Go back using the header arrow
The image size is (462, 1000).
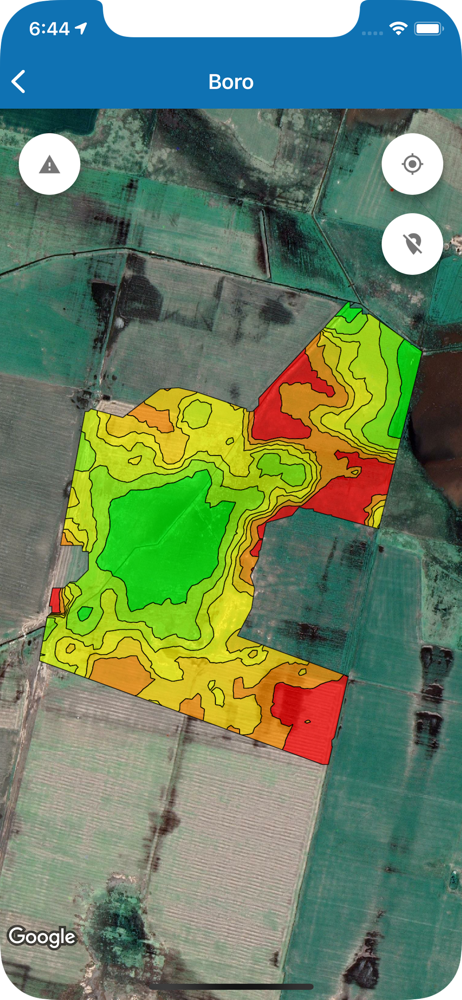pos(19,82)
